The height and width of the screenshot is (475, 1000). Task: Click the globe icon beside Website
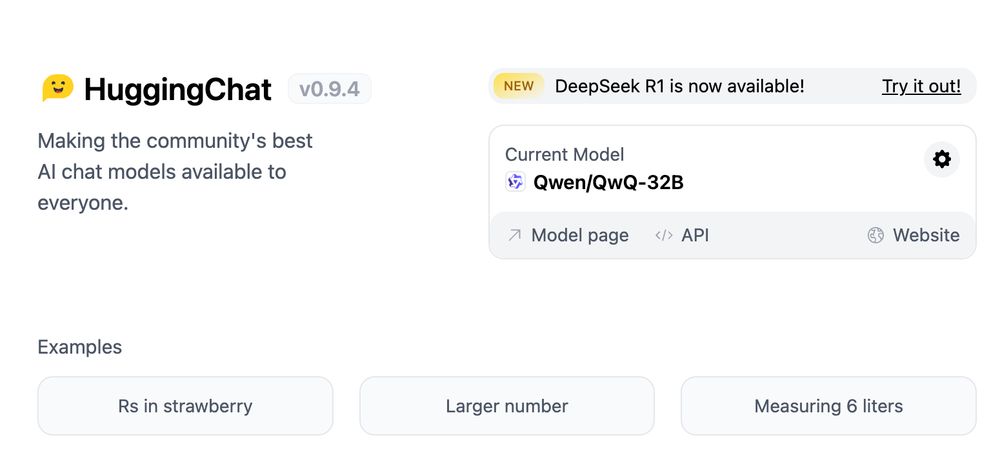(x=876, y=235)
